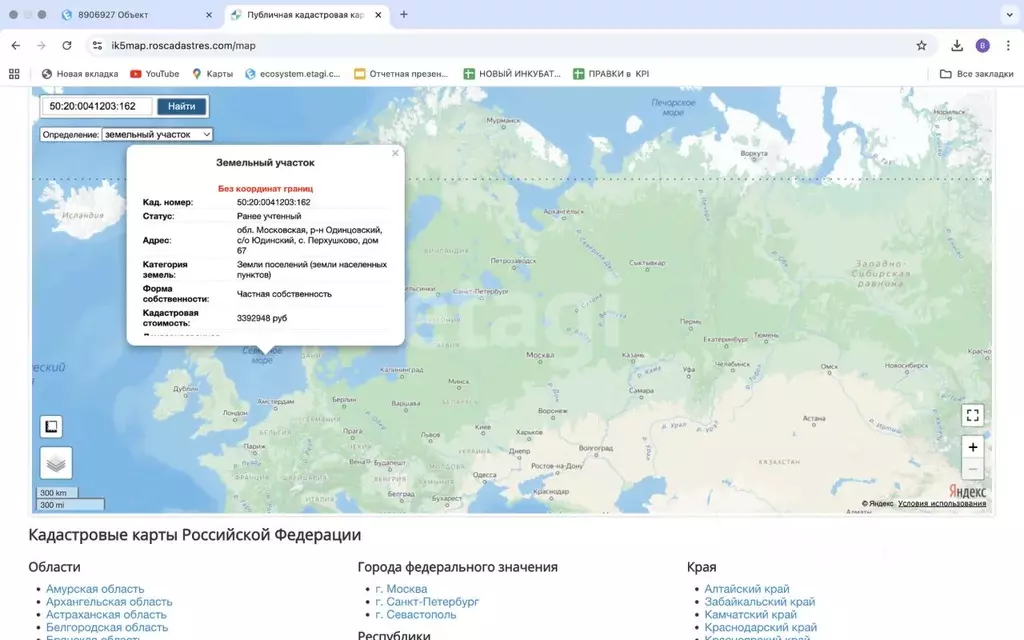This screenshot has height=640, width=1024.
Task: Zoom out using the minus control
Action: coord(971,468)
